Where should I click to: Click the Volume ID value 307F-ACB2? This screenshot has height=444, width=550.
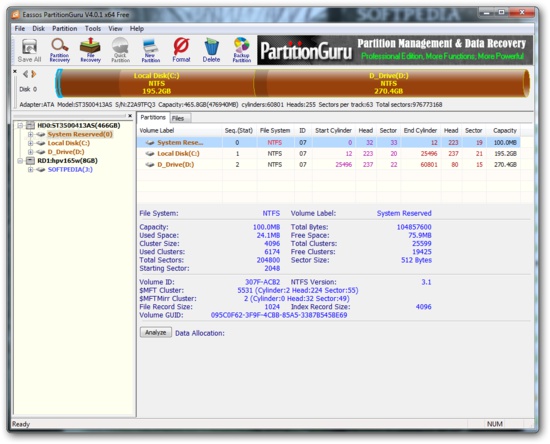262,282
